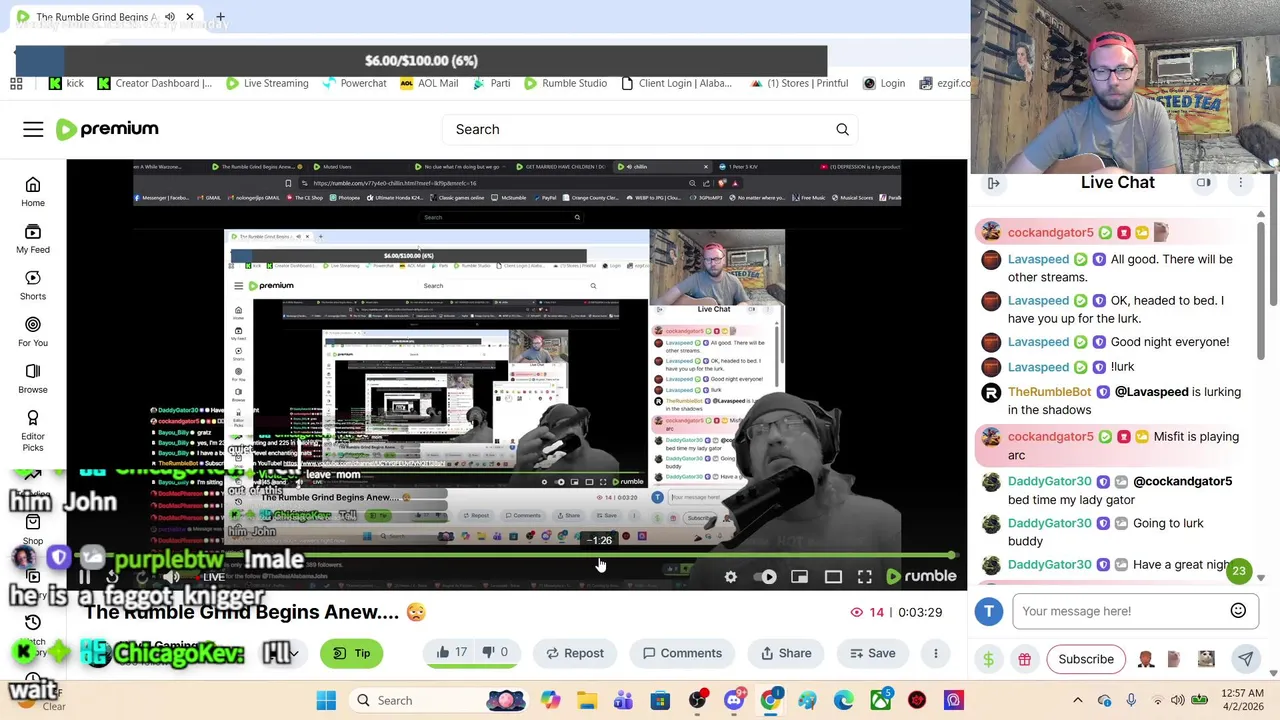The image size is (1280, 720).
Task: Open the video more options three-dot menu
Action: pyautogui.click(x=936, y=653)
